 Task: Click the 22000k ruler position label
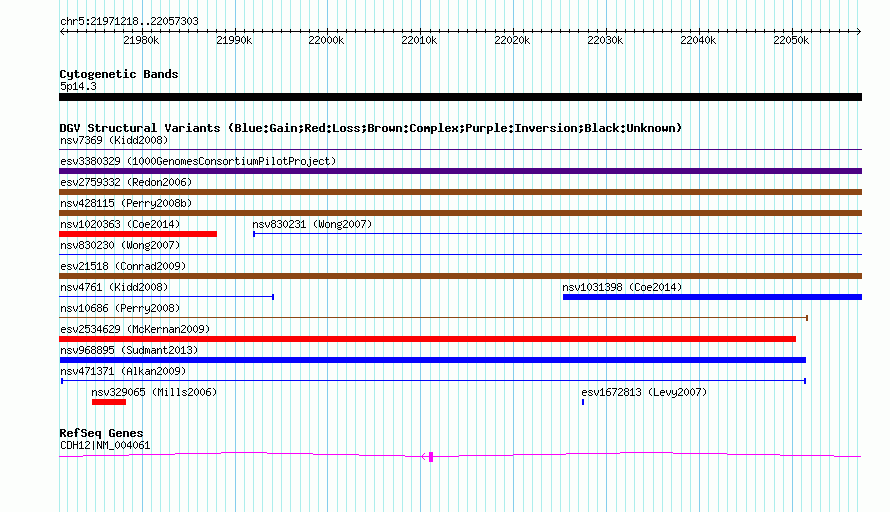[x=326, y=40]
